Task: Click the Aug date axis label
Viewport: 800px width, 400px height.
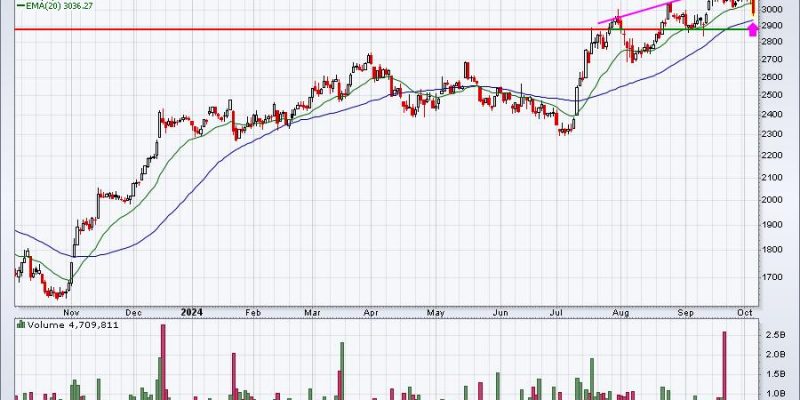Action: [x=620, y=312]
